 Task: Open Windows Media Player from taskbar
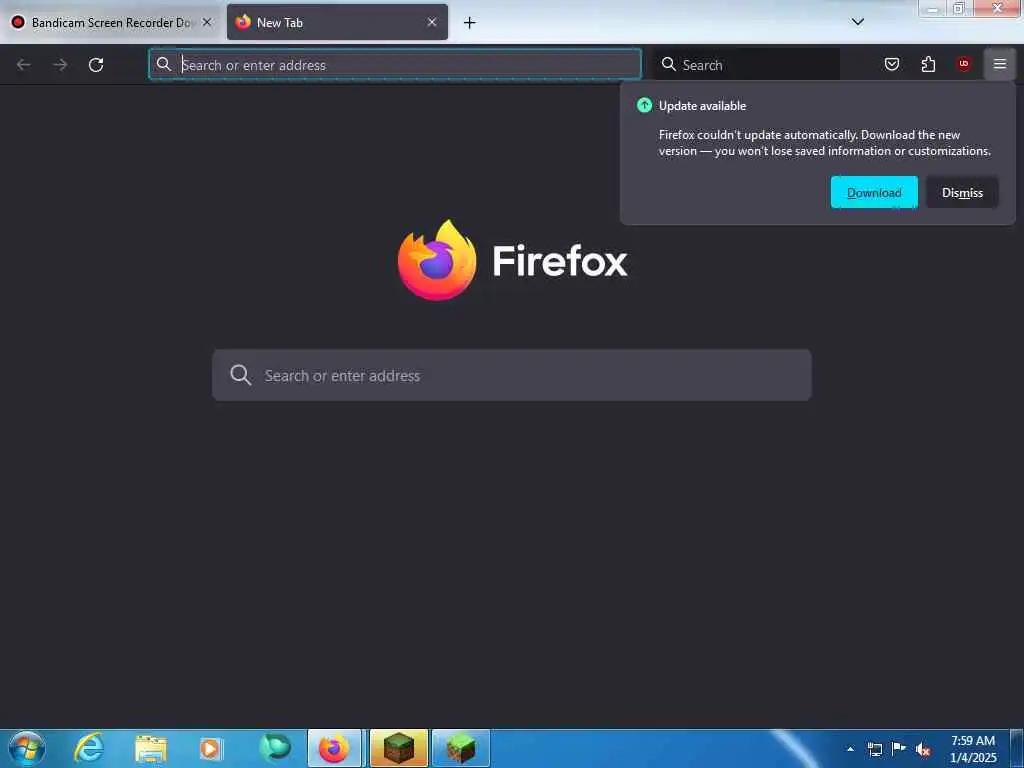click(210, 748)
